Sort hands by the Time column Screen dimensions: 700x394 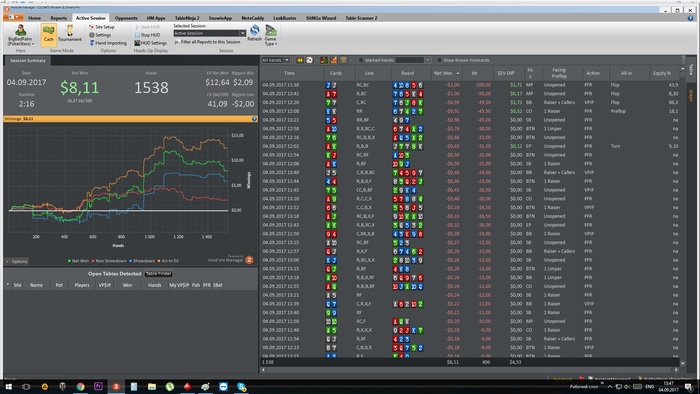pyautogui.click(x=292, y=73)
